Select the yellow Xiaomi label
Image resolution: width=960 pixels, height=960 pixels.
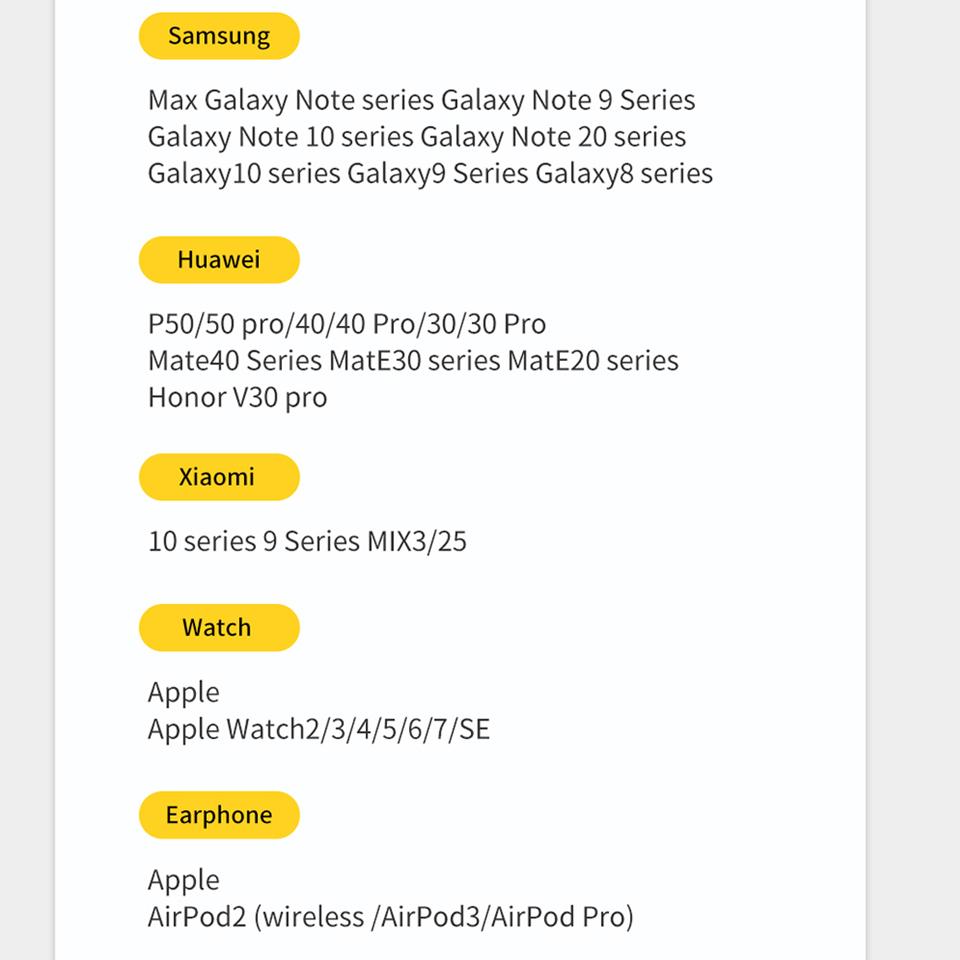[x=219, y=477]
